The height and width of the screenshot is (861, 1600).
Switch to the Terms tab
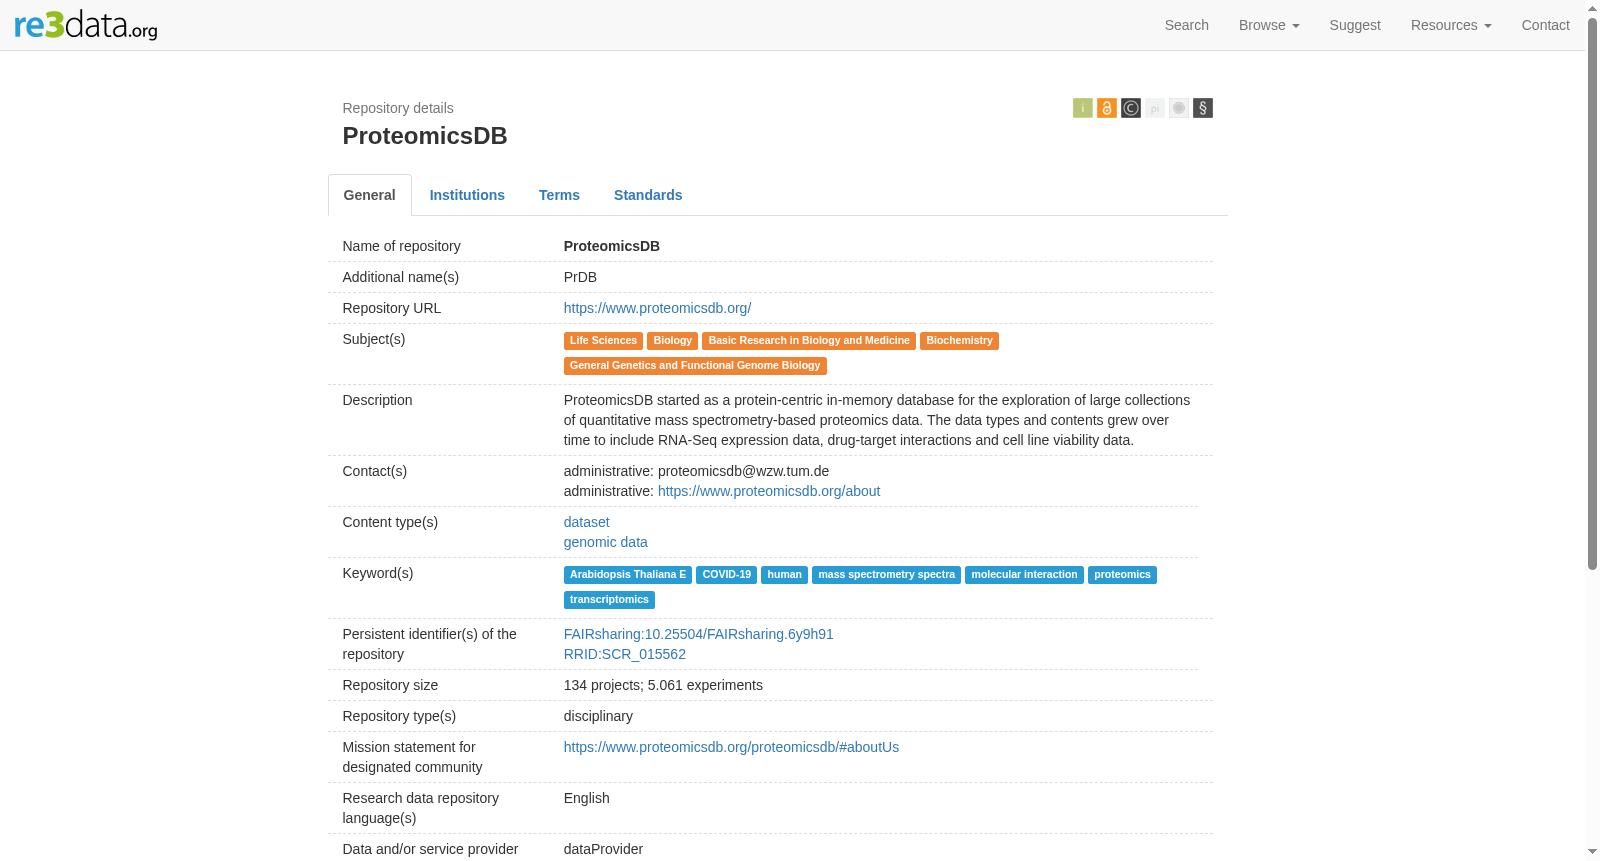(559, 195)
